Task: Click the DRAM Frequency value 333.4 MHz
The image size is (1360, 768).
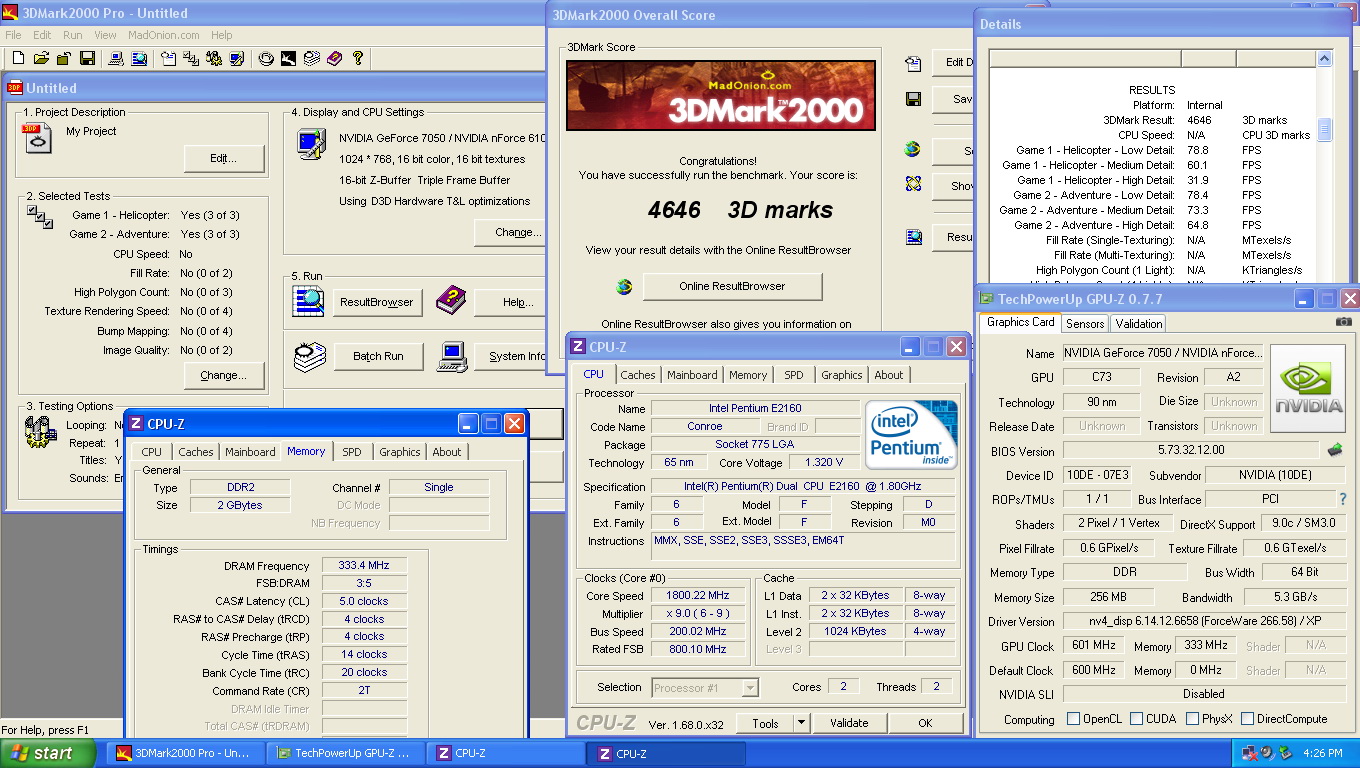Action: [364, 566]
